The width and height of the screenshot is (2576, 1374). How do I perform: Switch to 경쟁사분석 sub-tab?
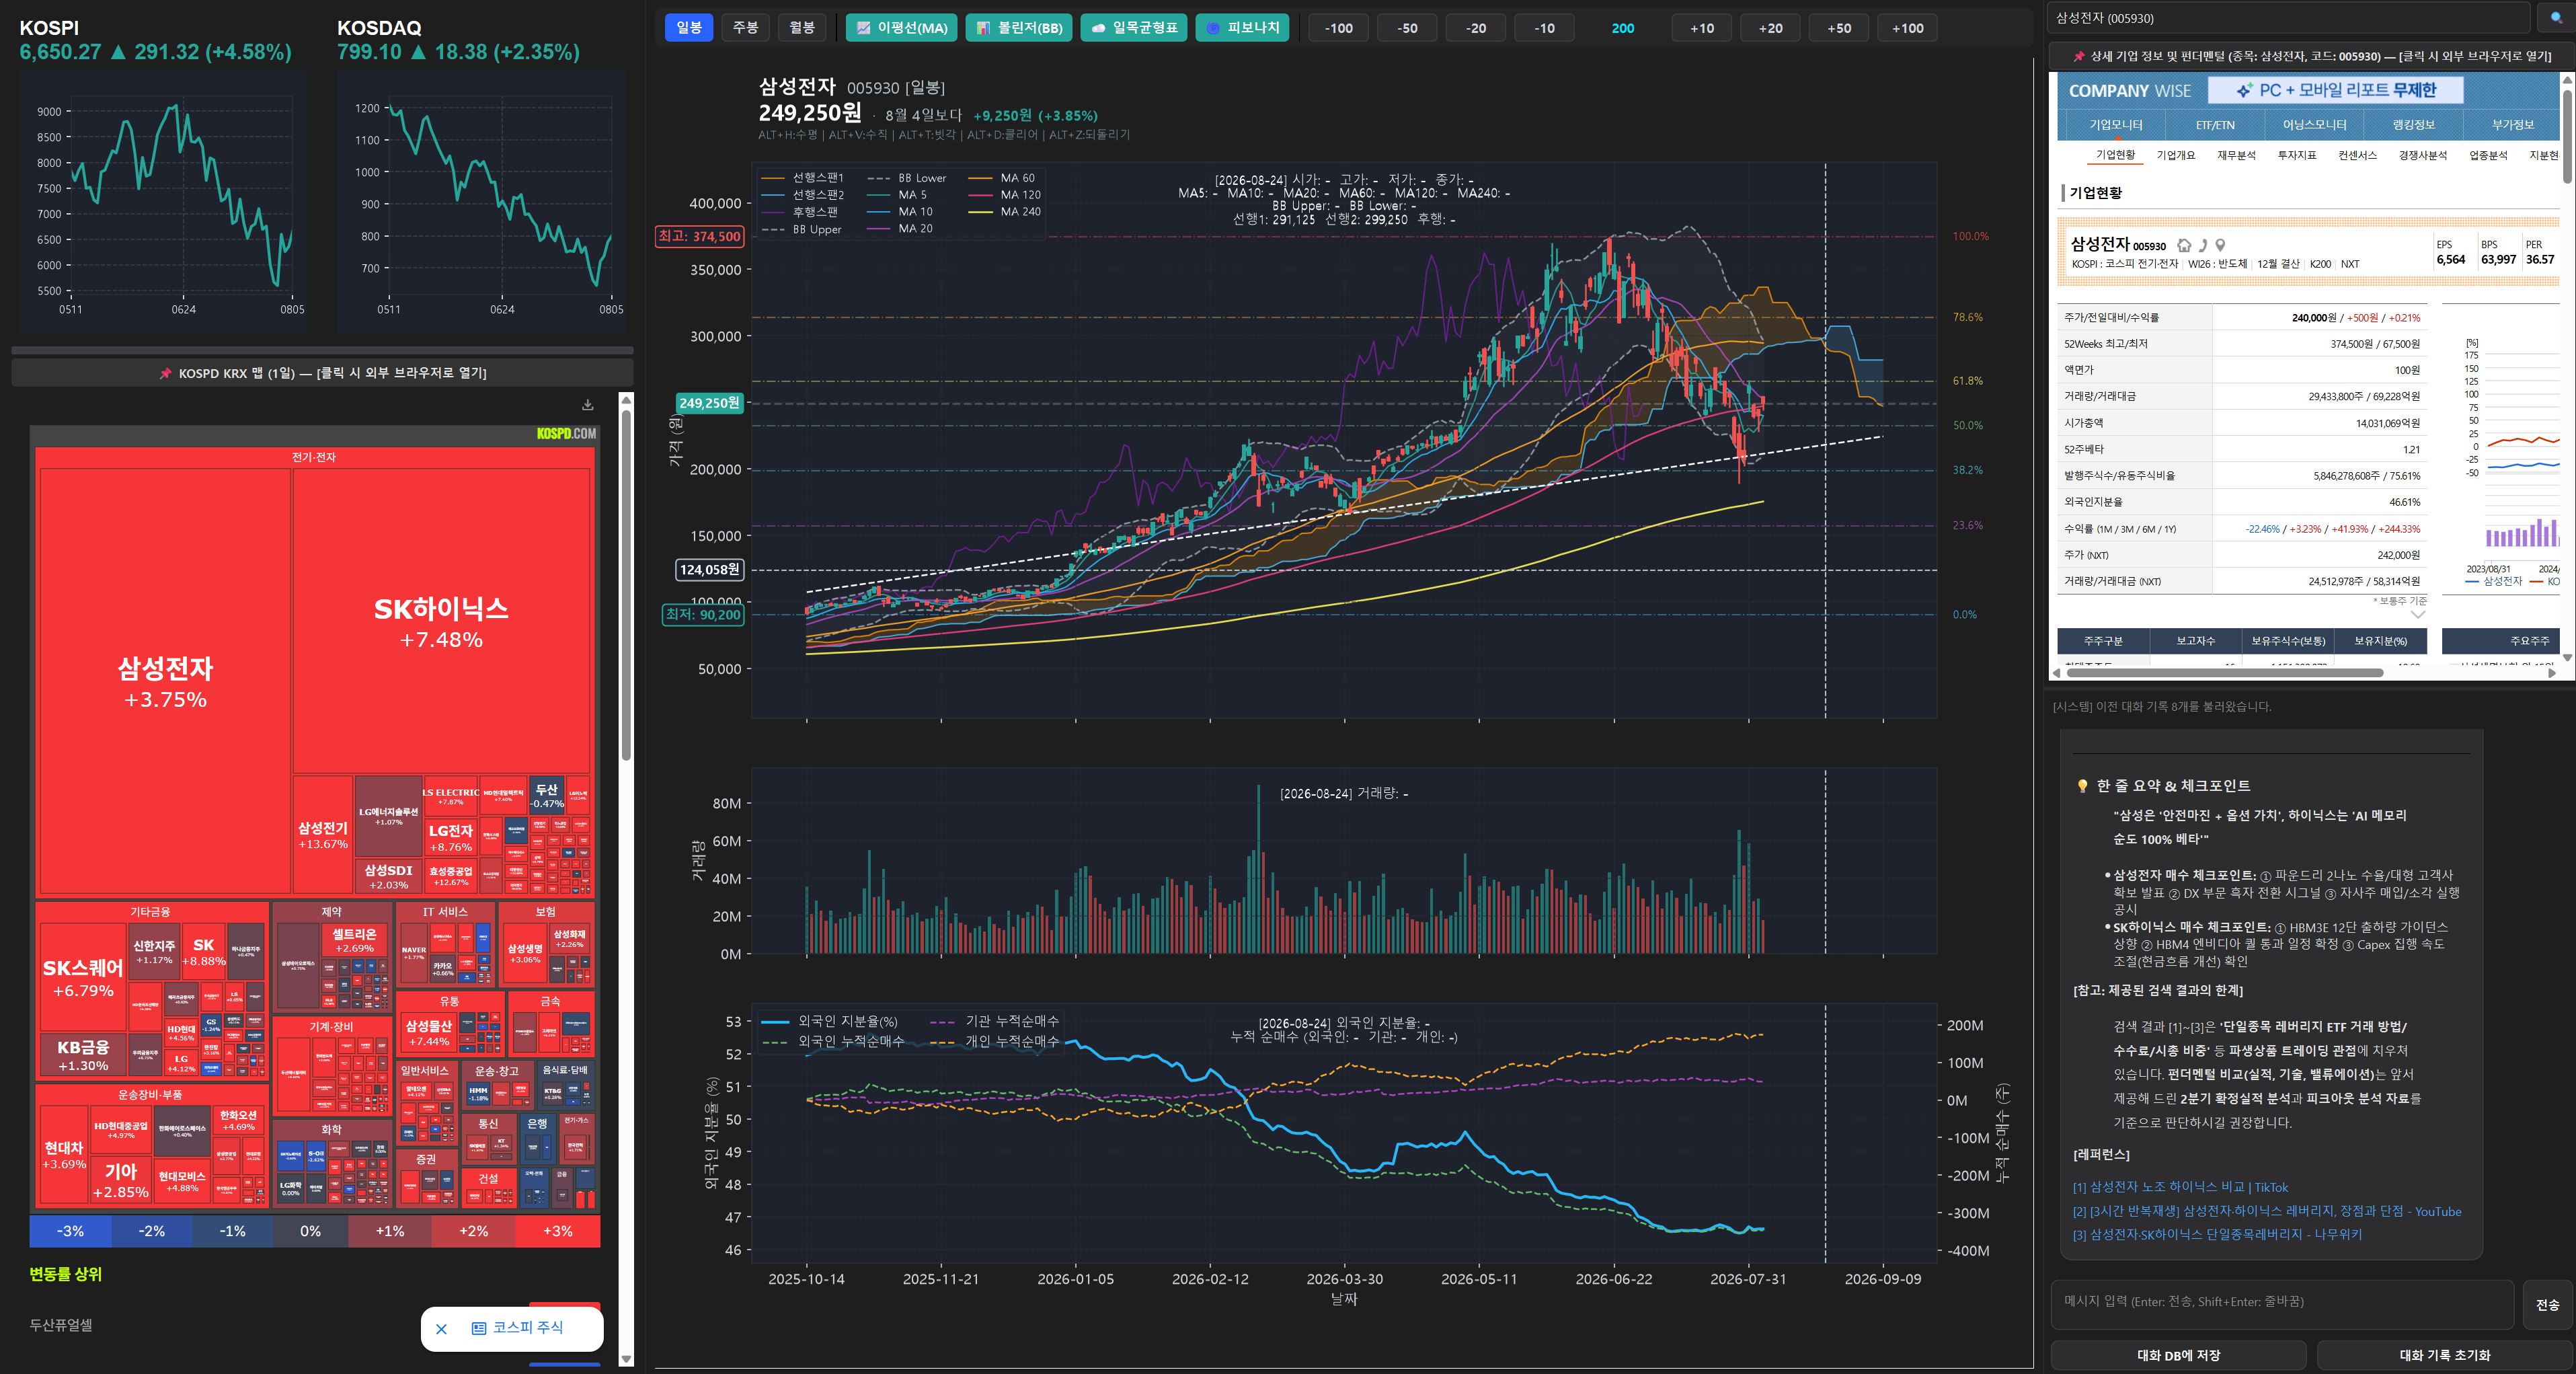point(2422,156)
